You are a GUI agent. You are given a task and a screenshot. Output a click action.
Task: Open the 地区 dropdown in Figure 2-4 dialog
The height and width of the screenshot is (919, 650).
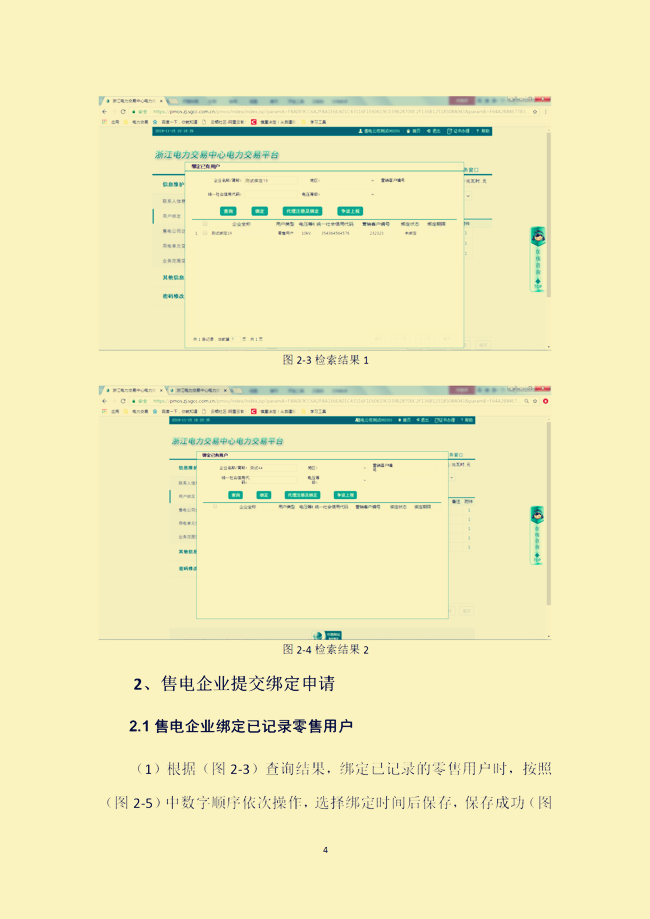click(x=342, y=467)
